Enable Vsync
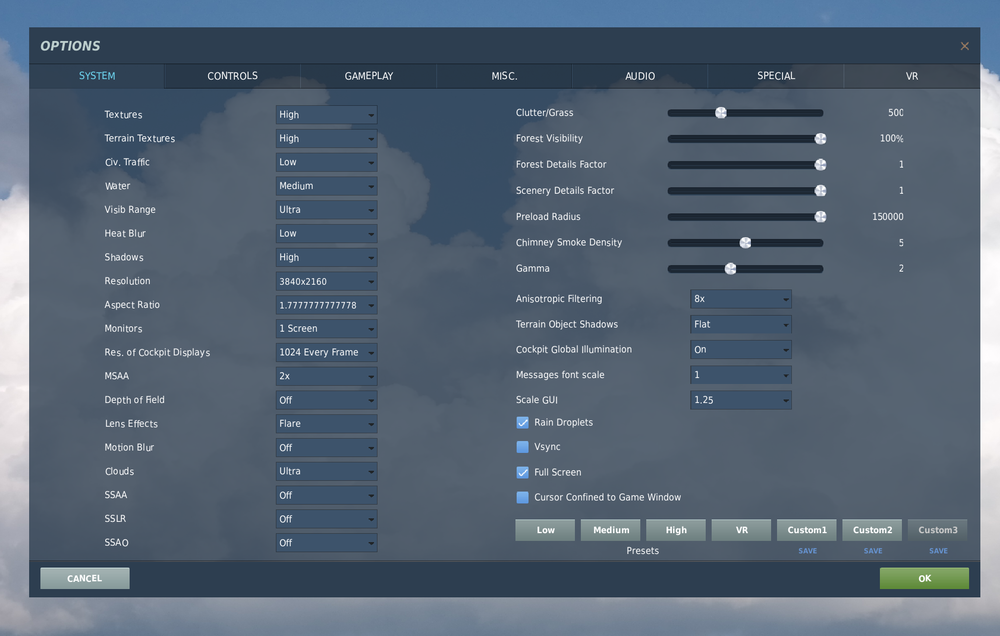This screenshot has height=636, width=1000. click(x=522, y=447)
